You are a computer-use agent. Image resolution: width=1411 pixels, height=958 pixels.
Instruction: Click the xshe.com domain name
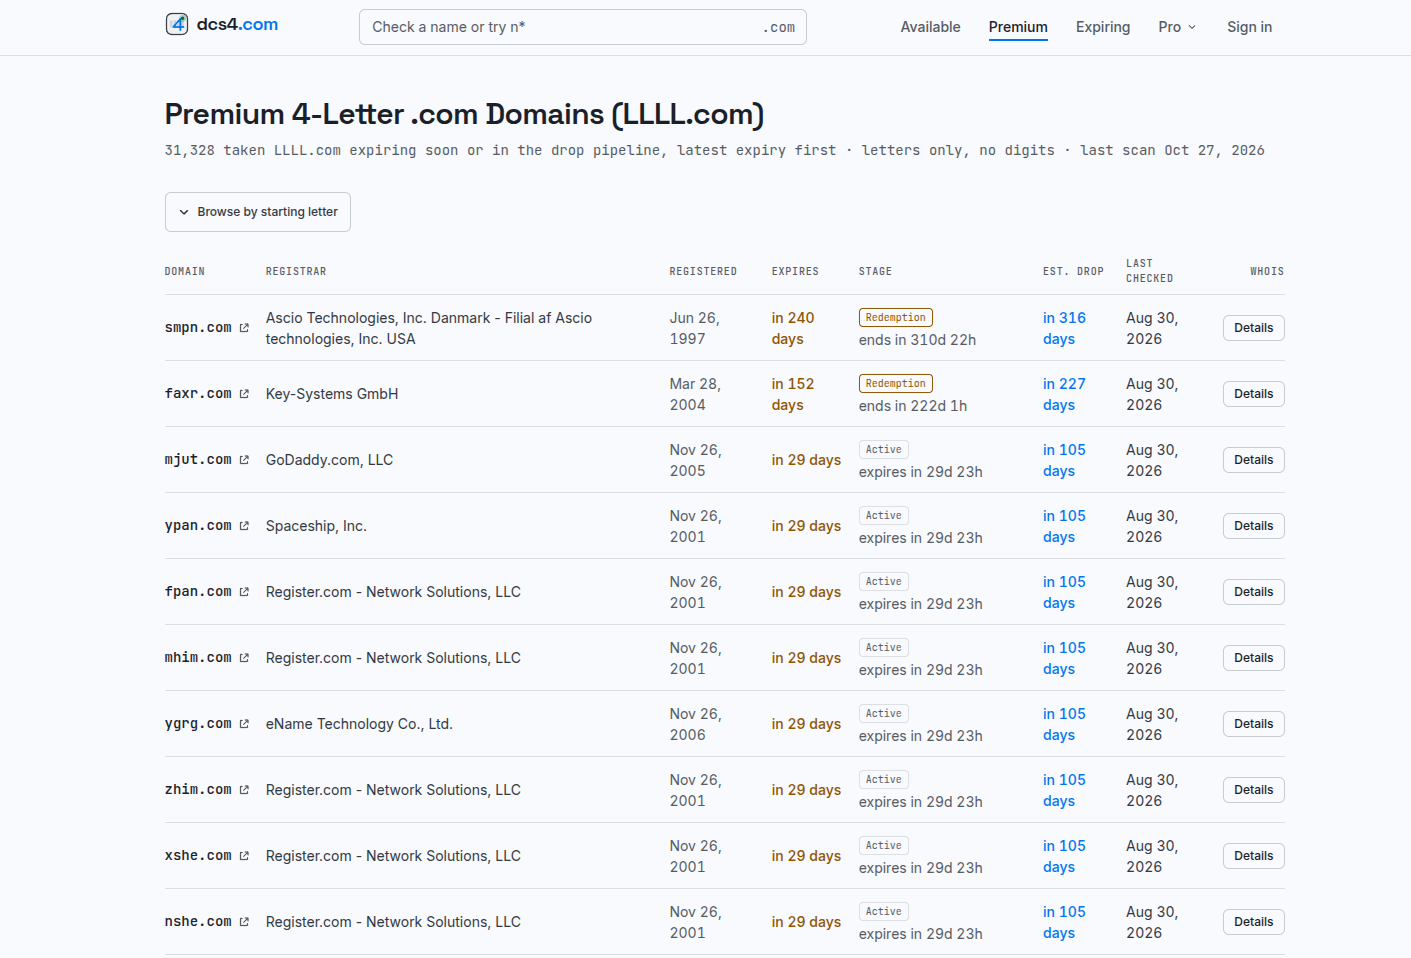tap(198, 856)
